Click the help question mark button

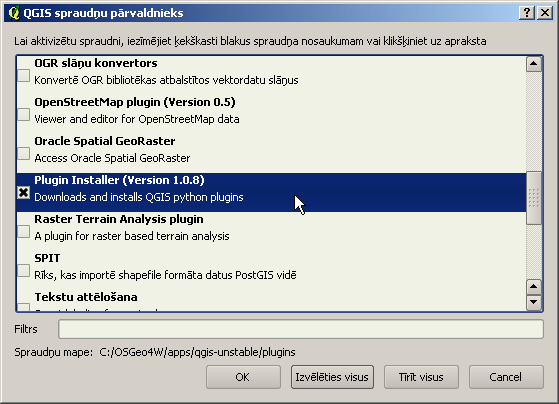tap(527, 13)
